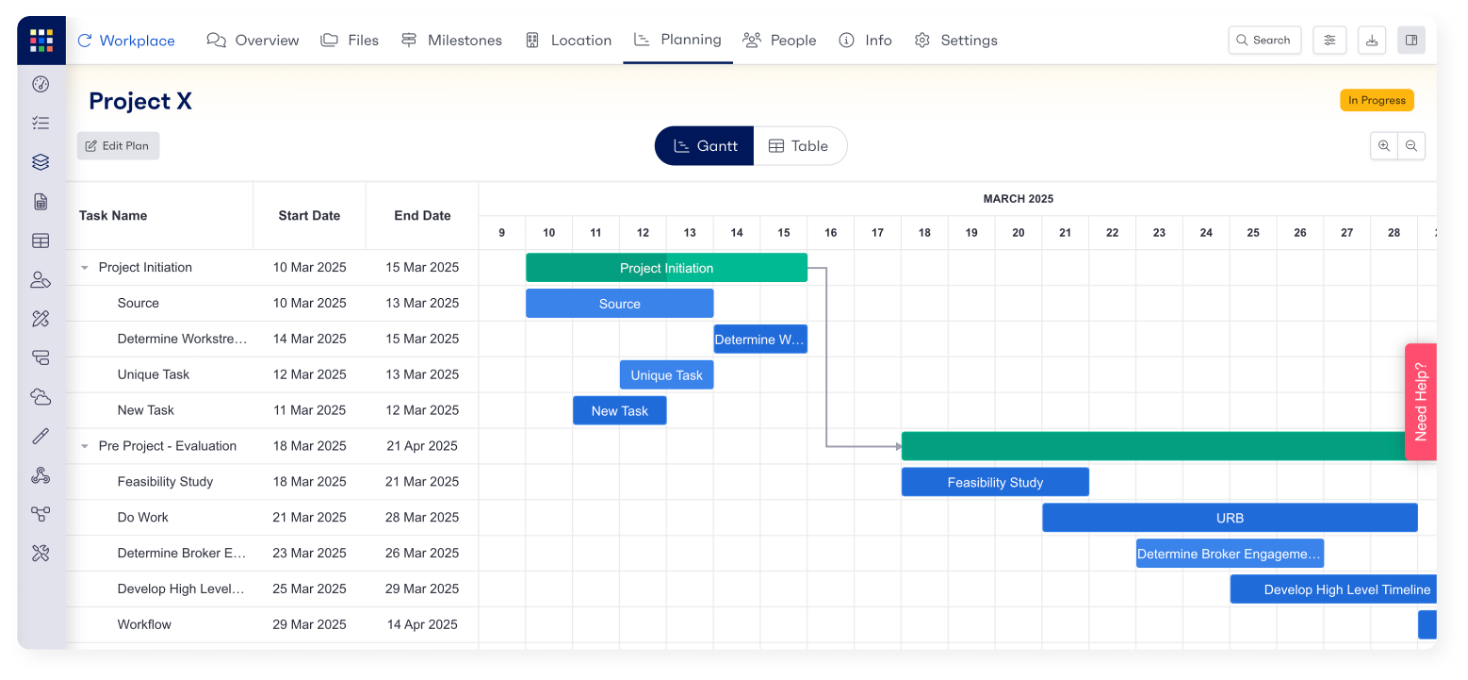
Task: Select the Develop High Level Timeline bar
Action: pyautogui.click(x=1334, y=589)
